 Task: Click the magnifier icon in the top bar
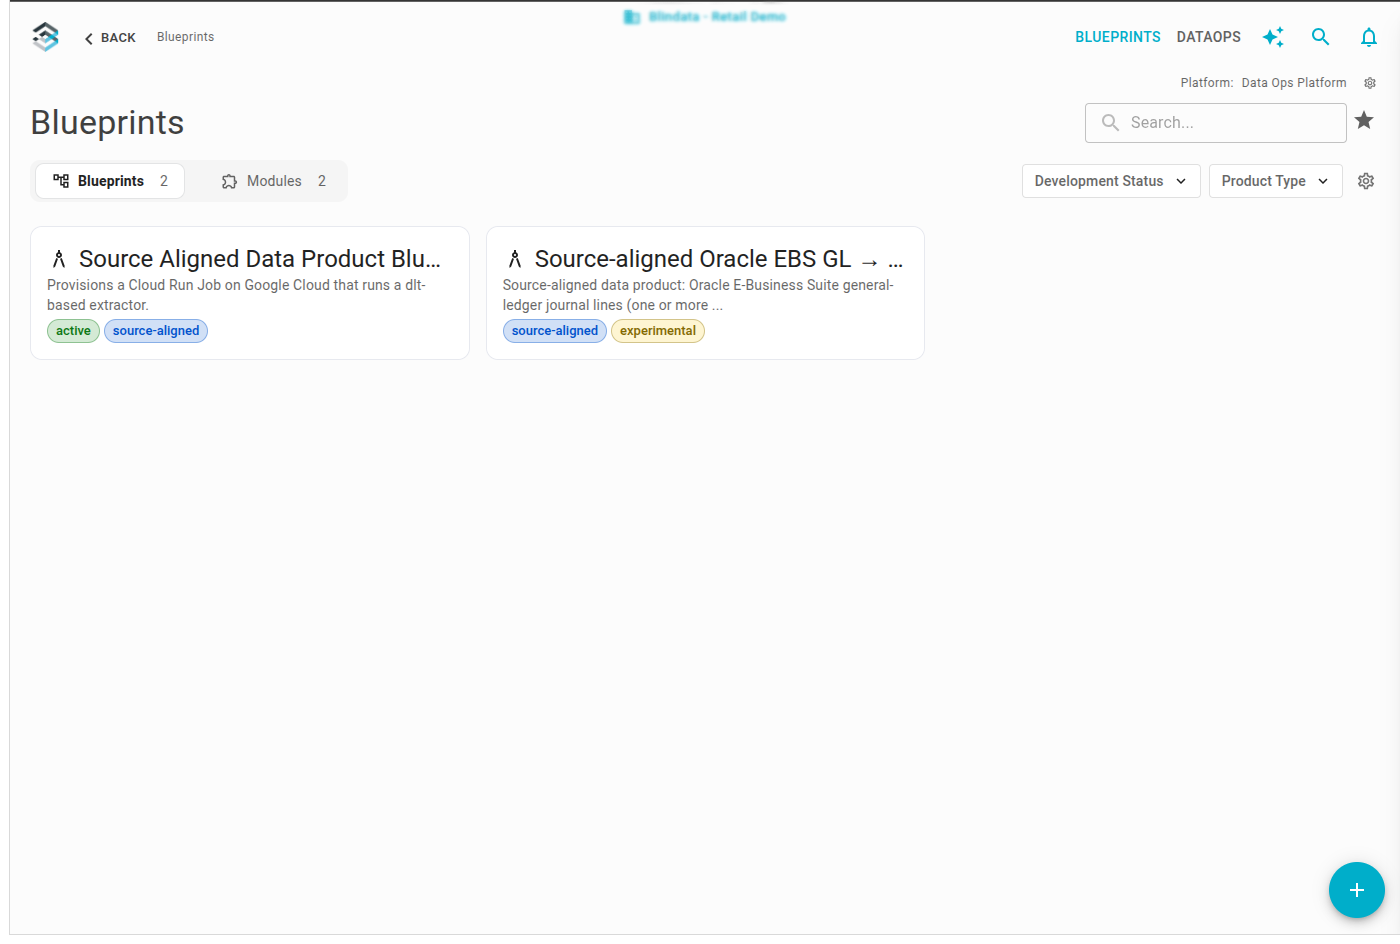click(1320, 37)
